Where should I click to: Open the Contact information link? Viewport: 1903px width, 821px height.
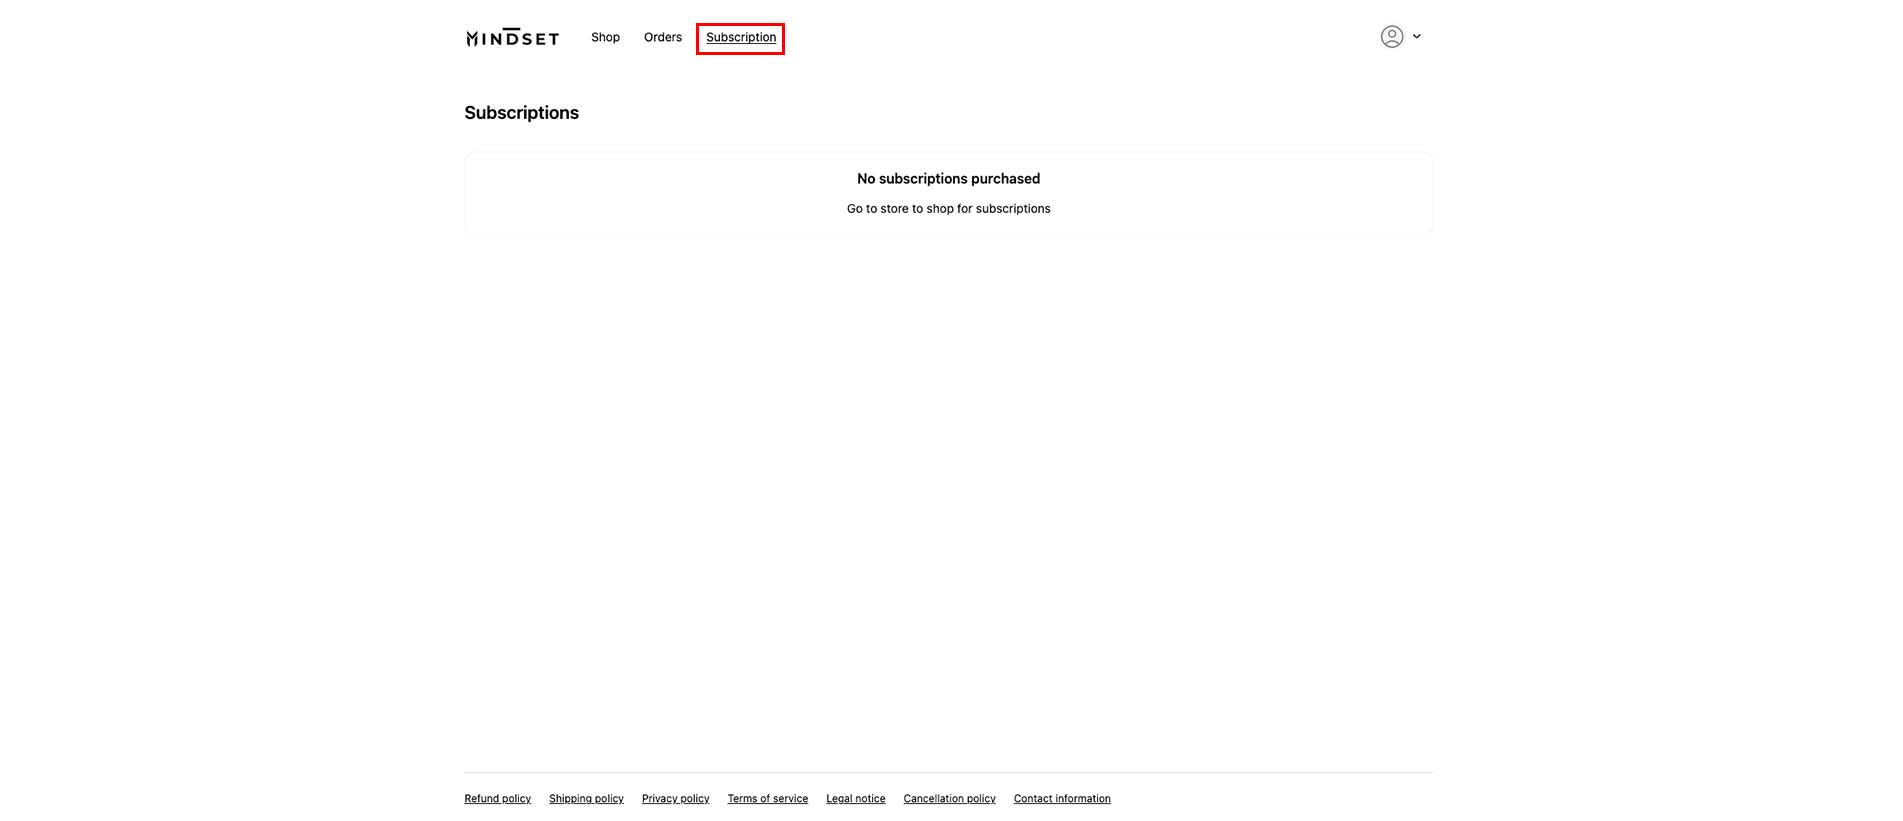1062,799
